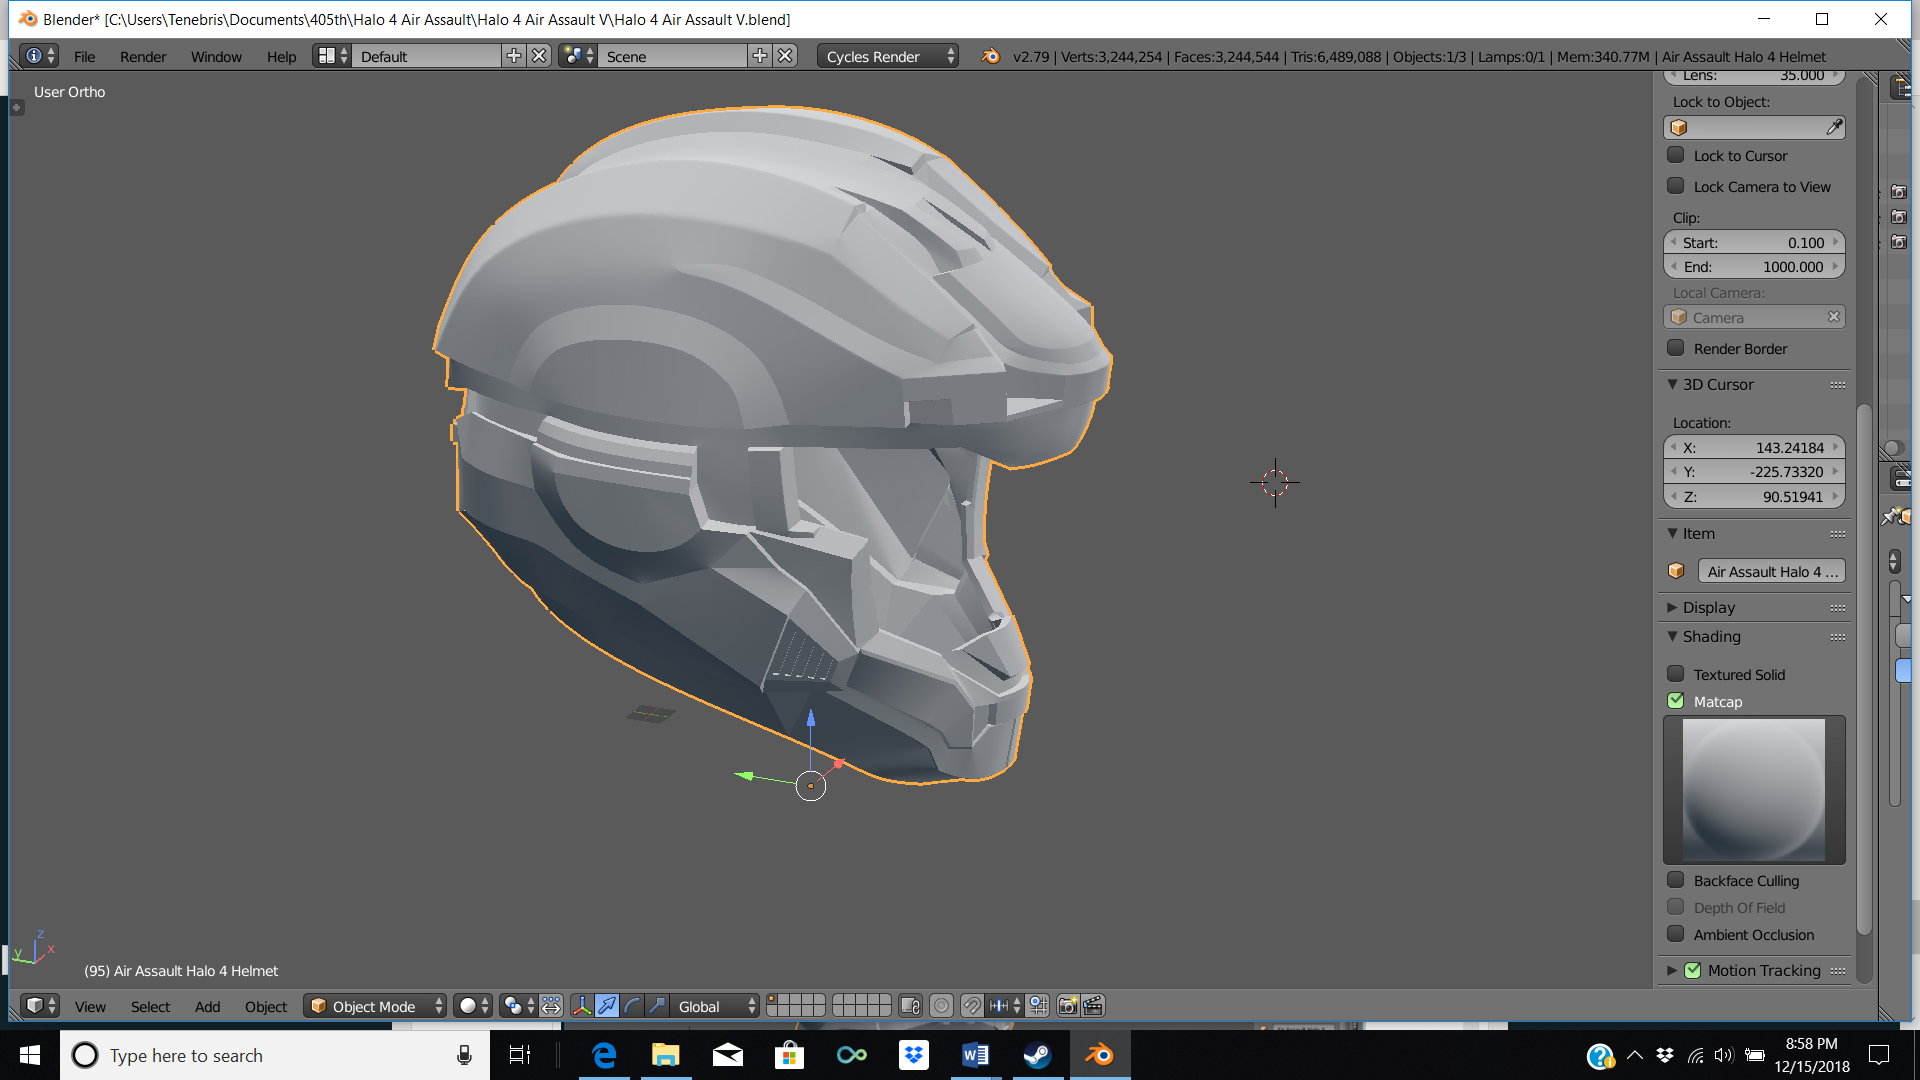
Task: Clear the Local Camera field
Action: [1834, 317]
